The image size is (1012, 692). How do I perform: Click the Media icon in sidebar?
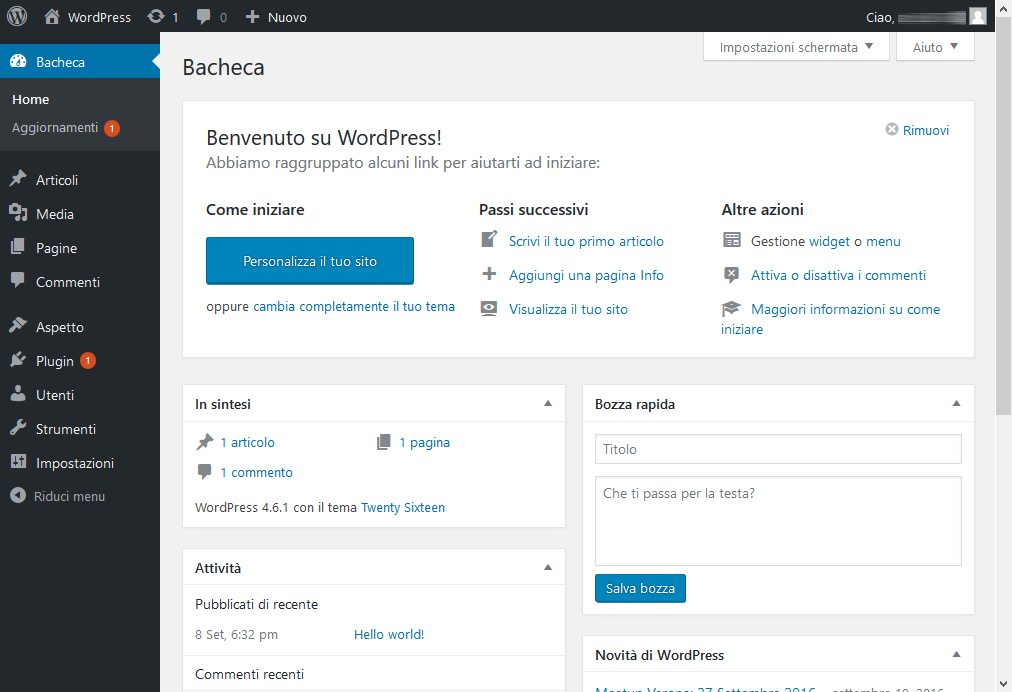[18, 214]
